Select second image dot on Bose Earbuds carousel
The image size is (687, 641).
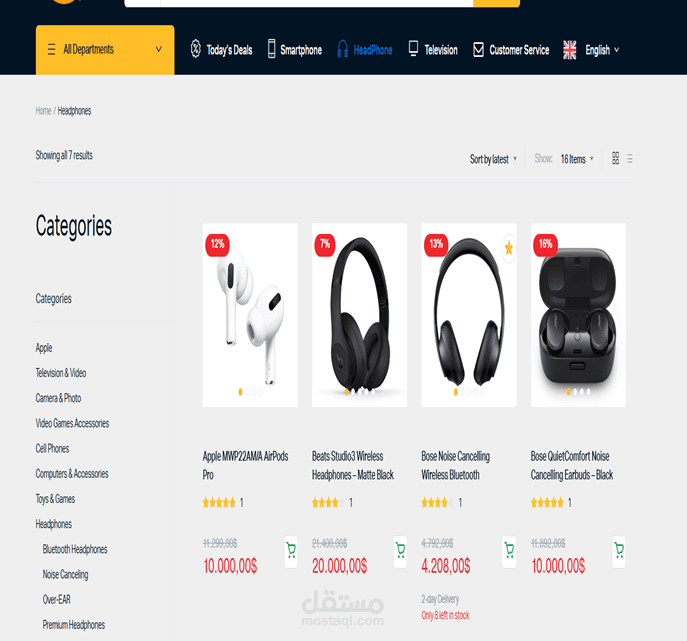coord(575,392)
